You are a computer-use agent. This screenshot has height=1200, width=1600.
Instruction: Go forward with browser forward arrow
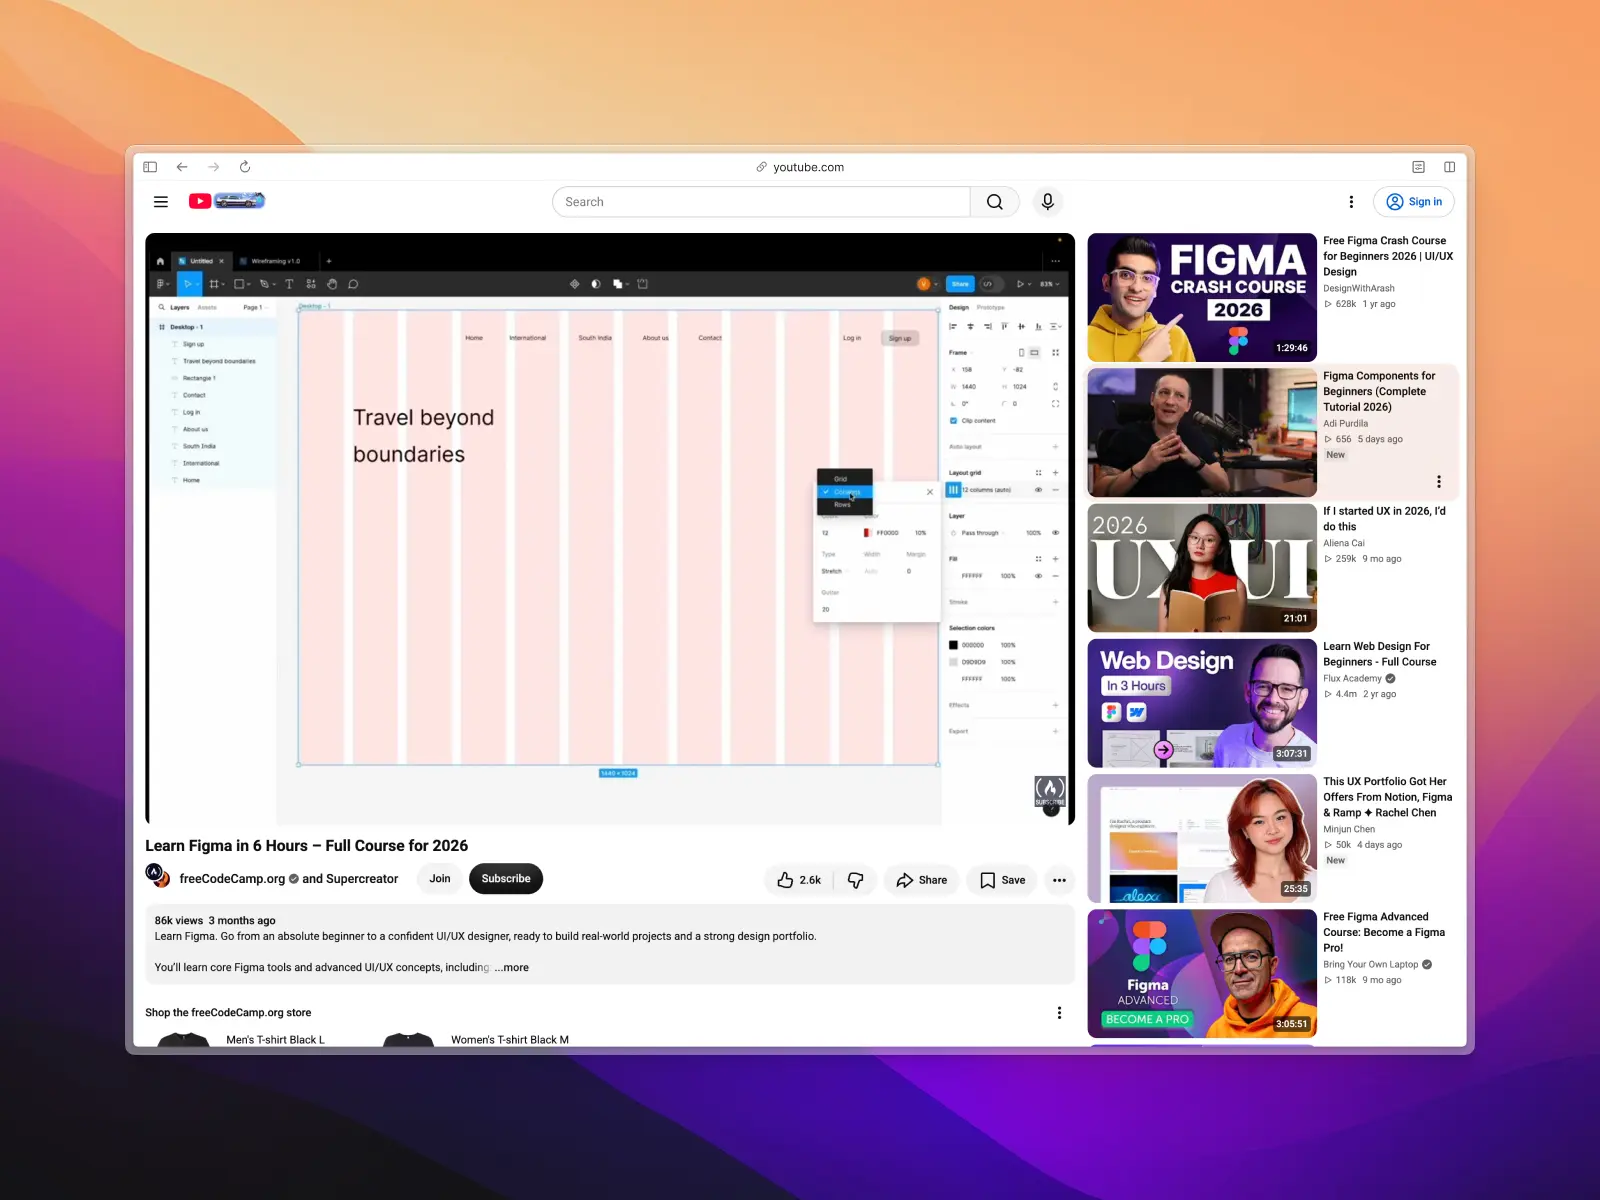[x=213, y=167]
